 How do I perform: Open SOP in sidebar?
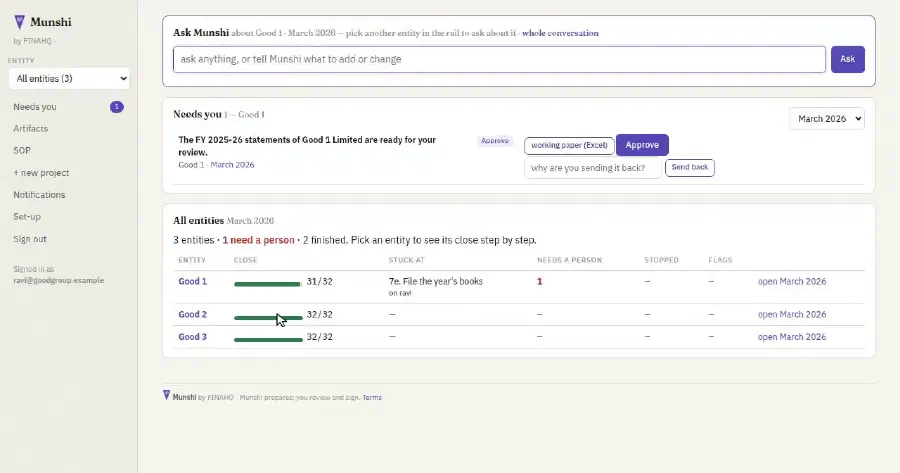22,150
